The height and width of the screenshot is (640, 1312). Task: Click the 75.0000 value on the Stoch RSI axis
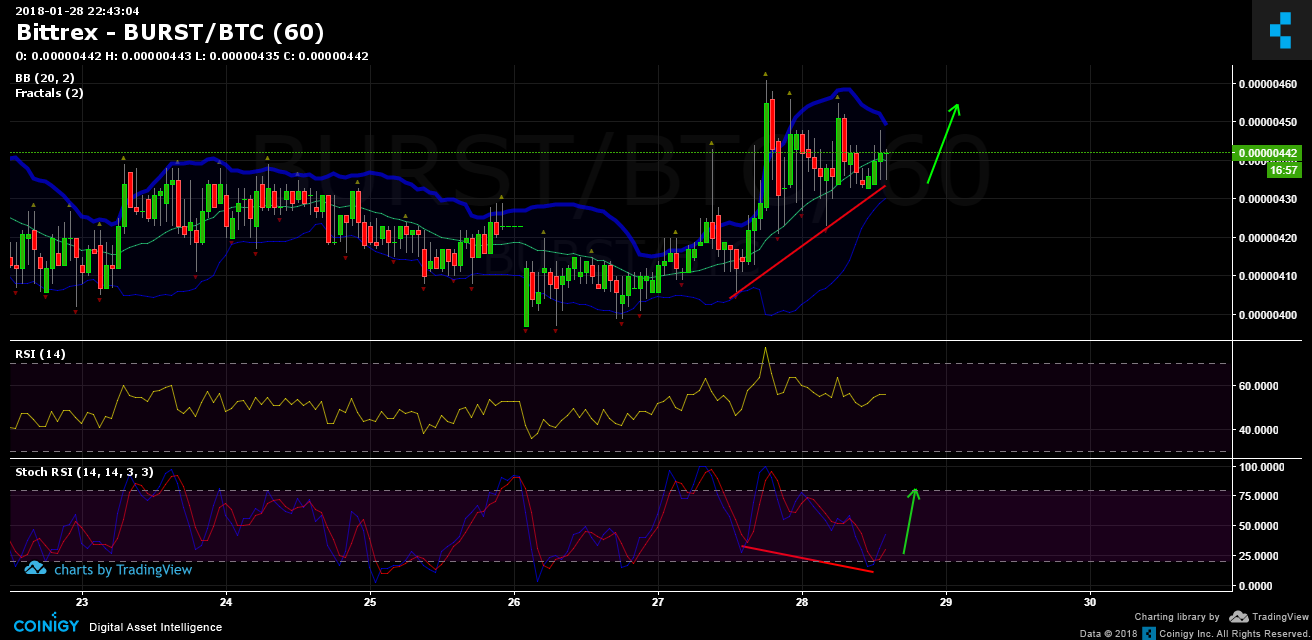click(1259, 496)
